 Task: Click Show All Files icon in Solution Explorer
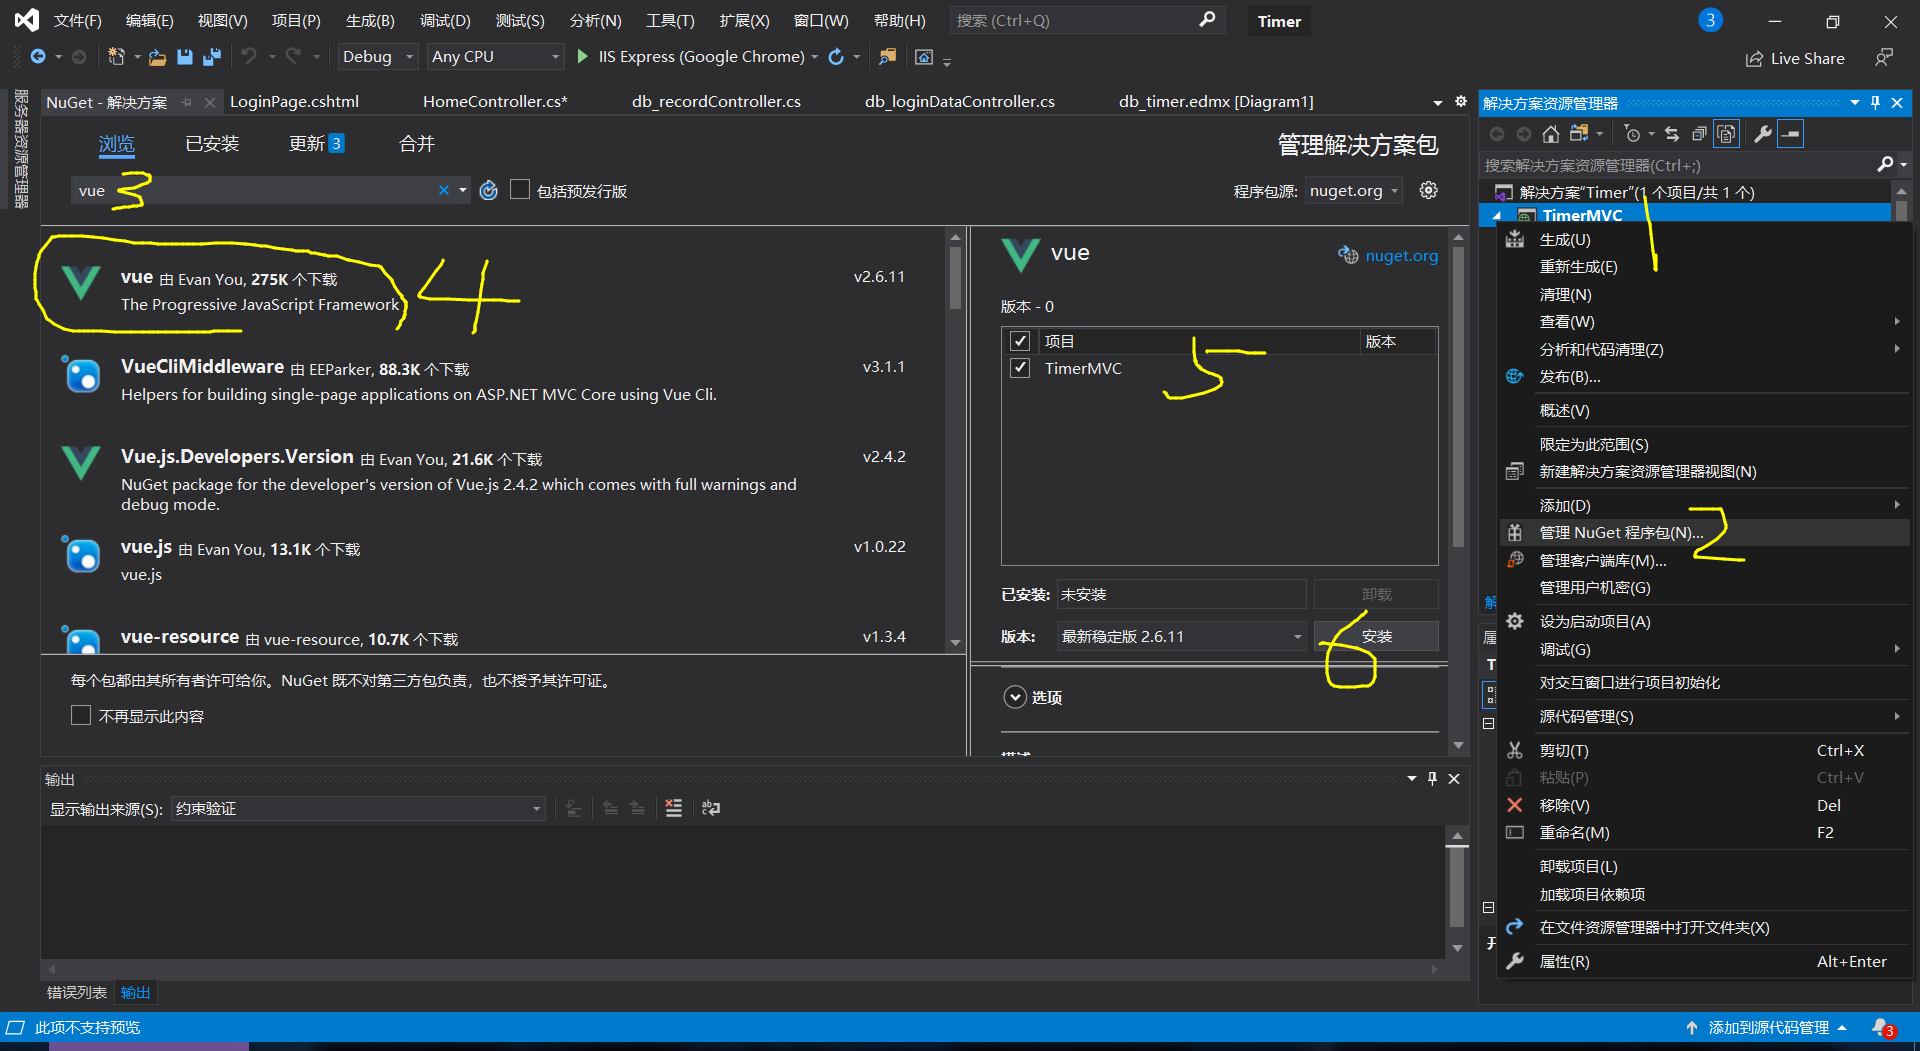[x=1726, y=134]
